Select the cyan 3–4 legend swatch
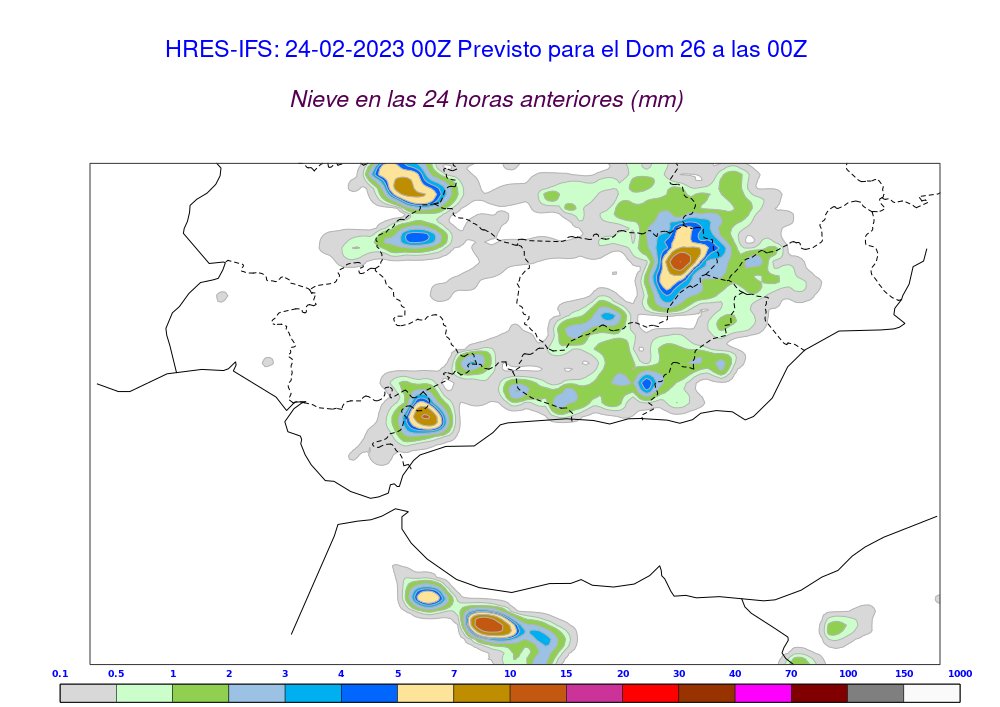Image resolution: width=1000 pixels, height=707 pixels. tap(313, 693)
